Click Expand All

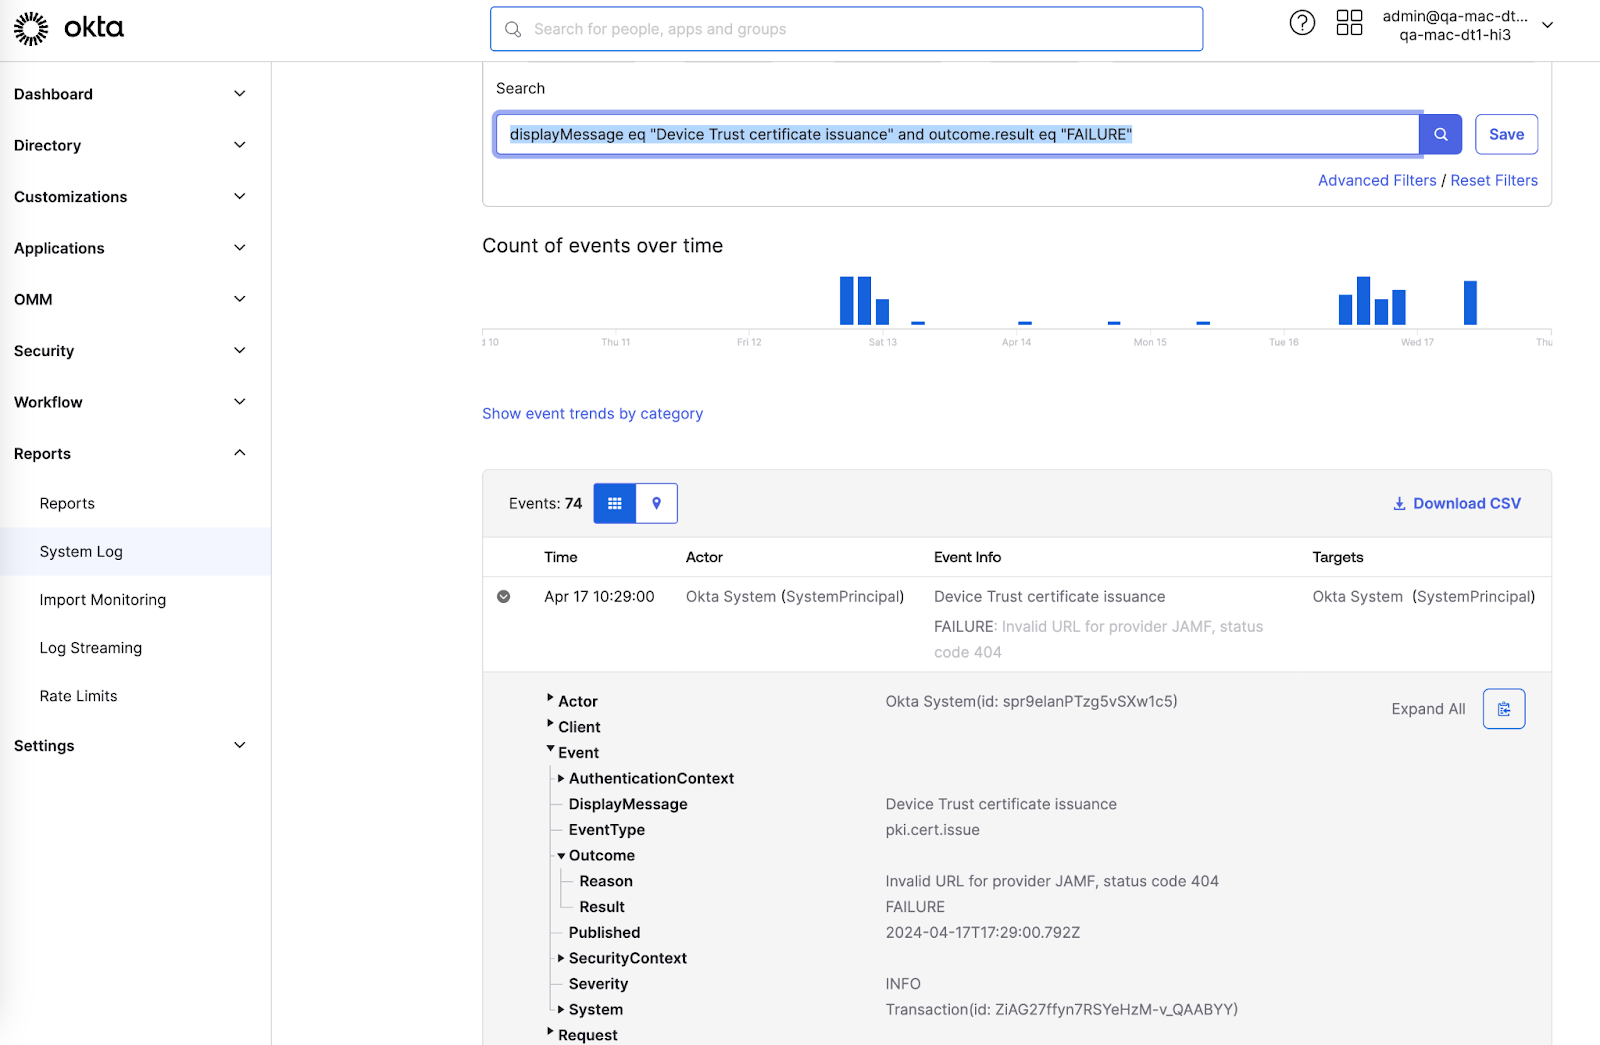(1428, 709)
